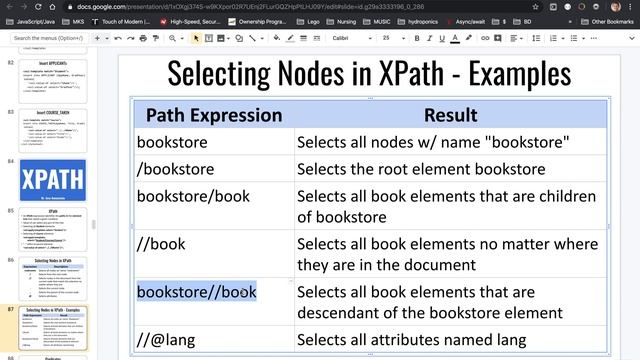The image size is (640, 360).
Task: Insert a link with the chain icon
Action: pos(485,38)
